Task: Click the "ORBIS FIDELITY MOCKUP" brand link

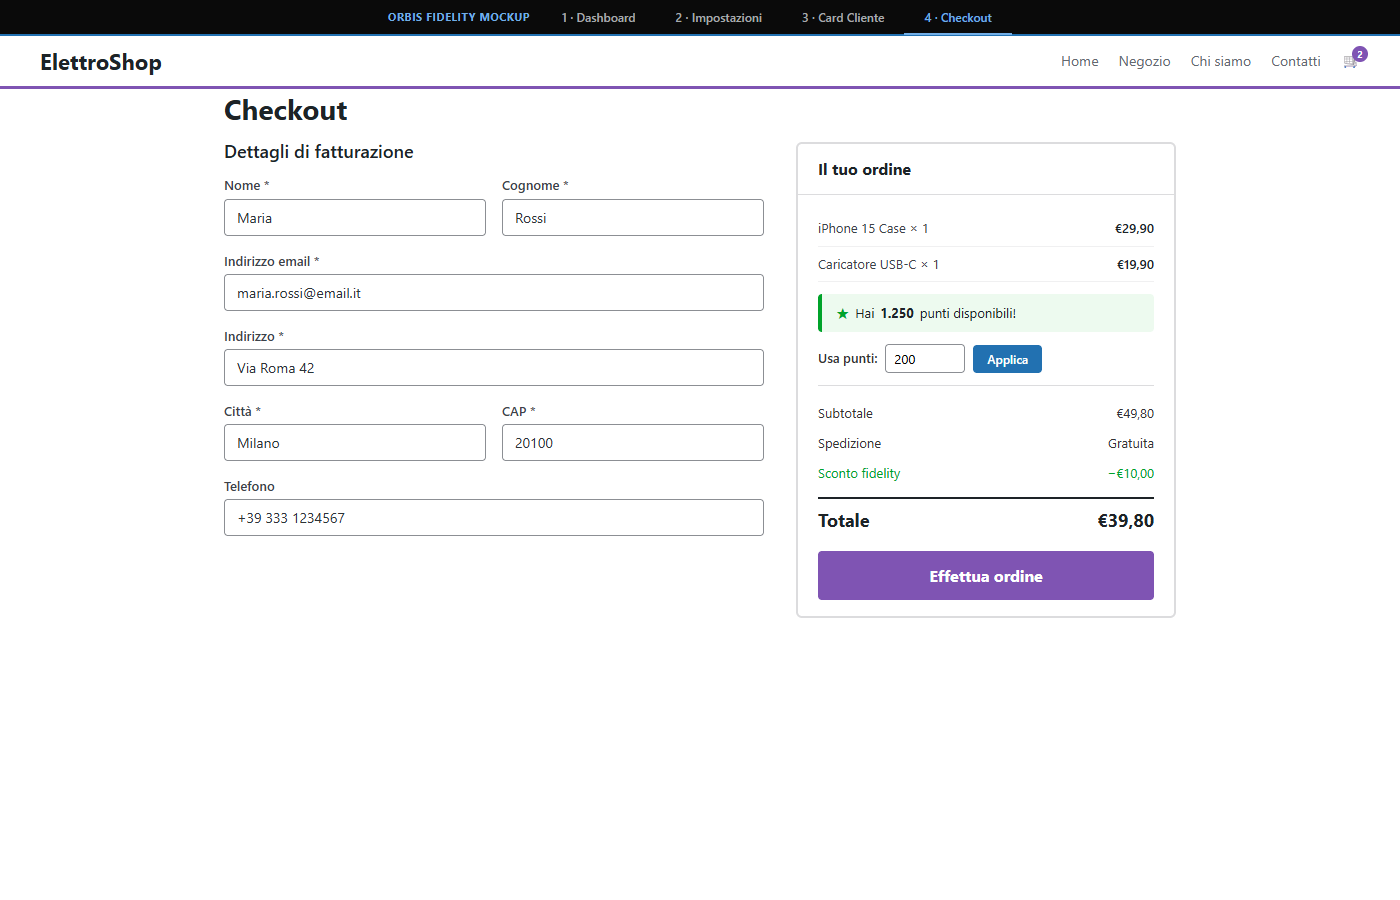Action: pos(458,17)
